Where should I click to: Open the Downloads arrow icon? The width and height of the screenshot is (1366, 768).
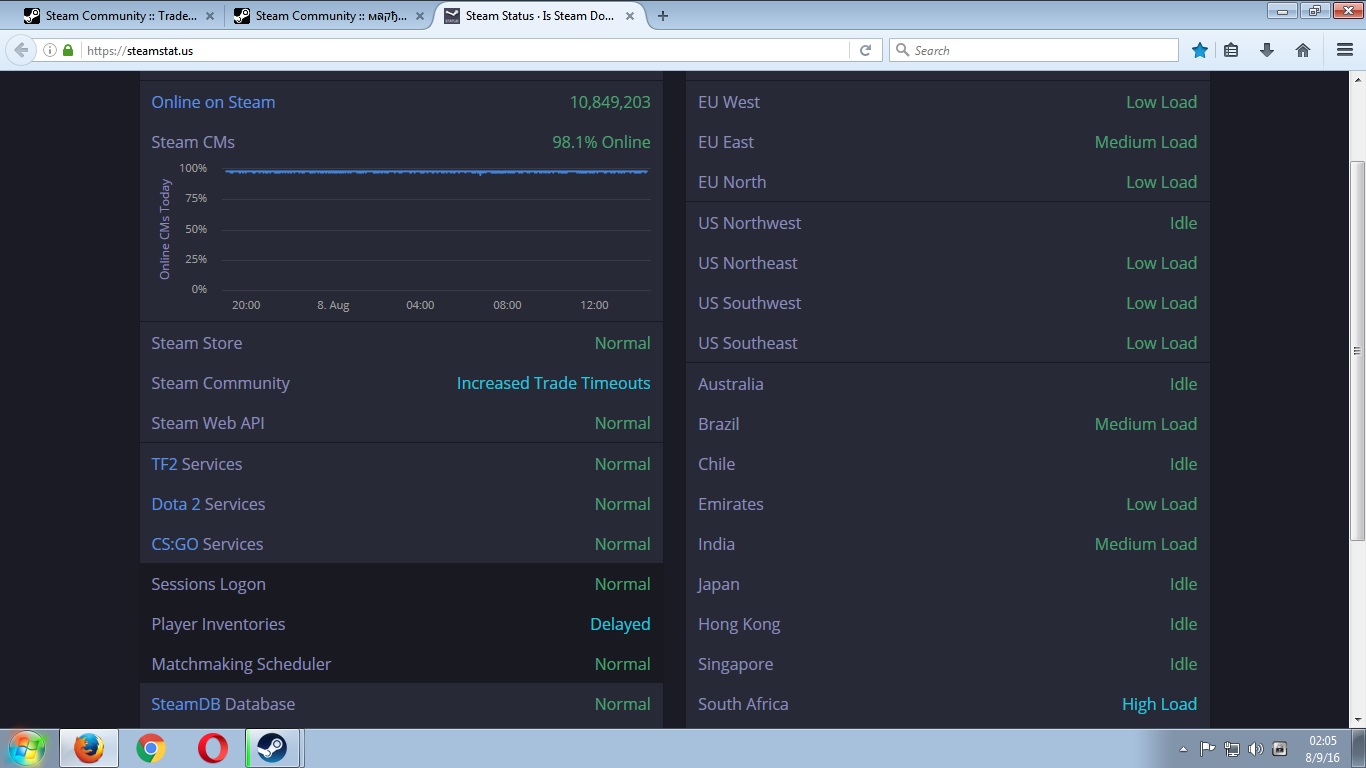[1266, 50]
